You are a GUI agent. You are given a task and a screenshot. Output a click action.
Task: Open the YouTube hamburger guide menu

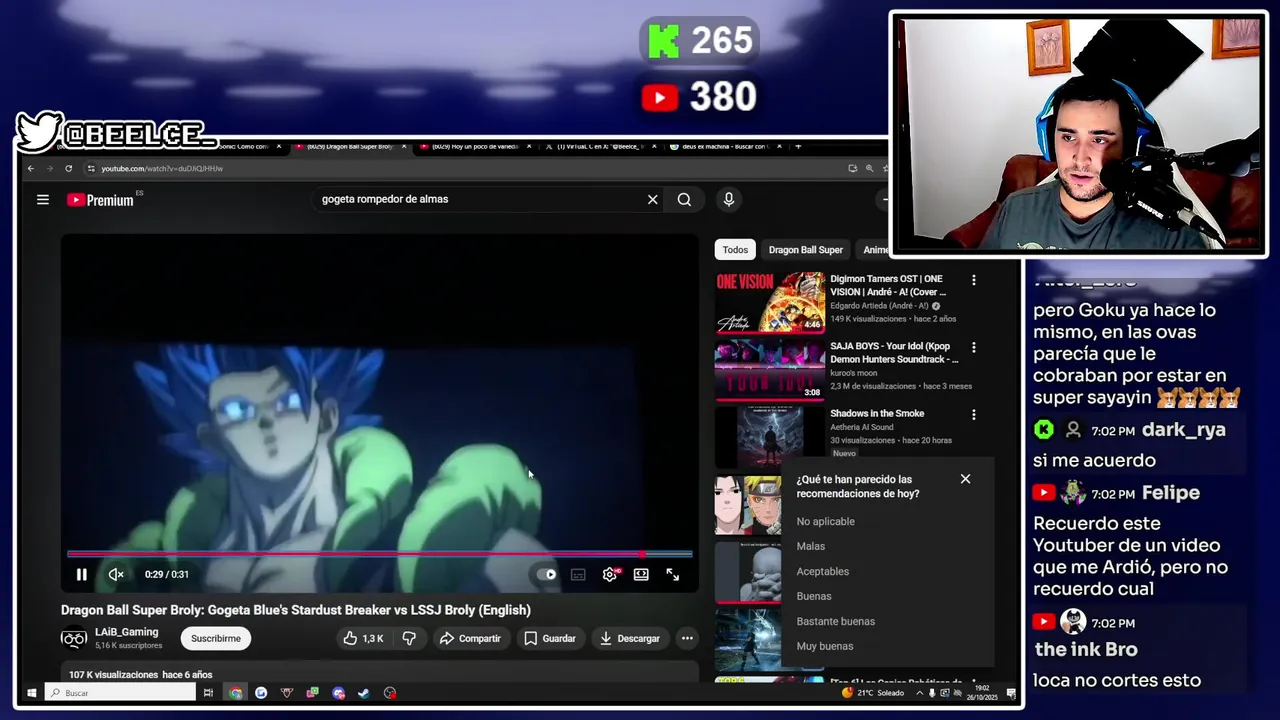point(43,200)
